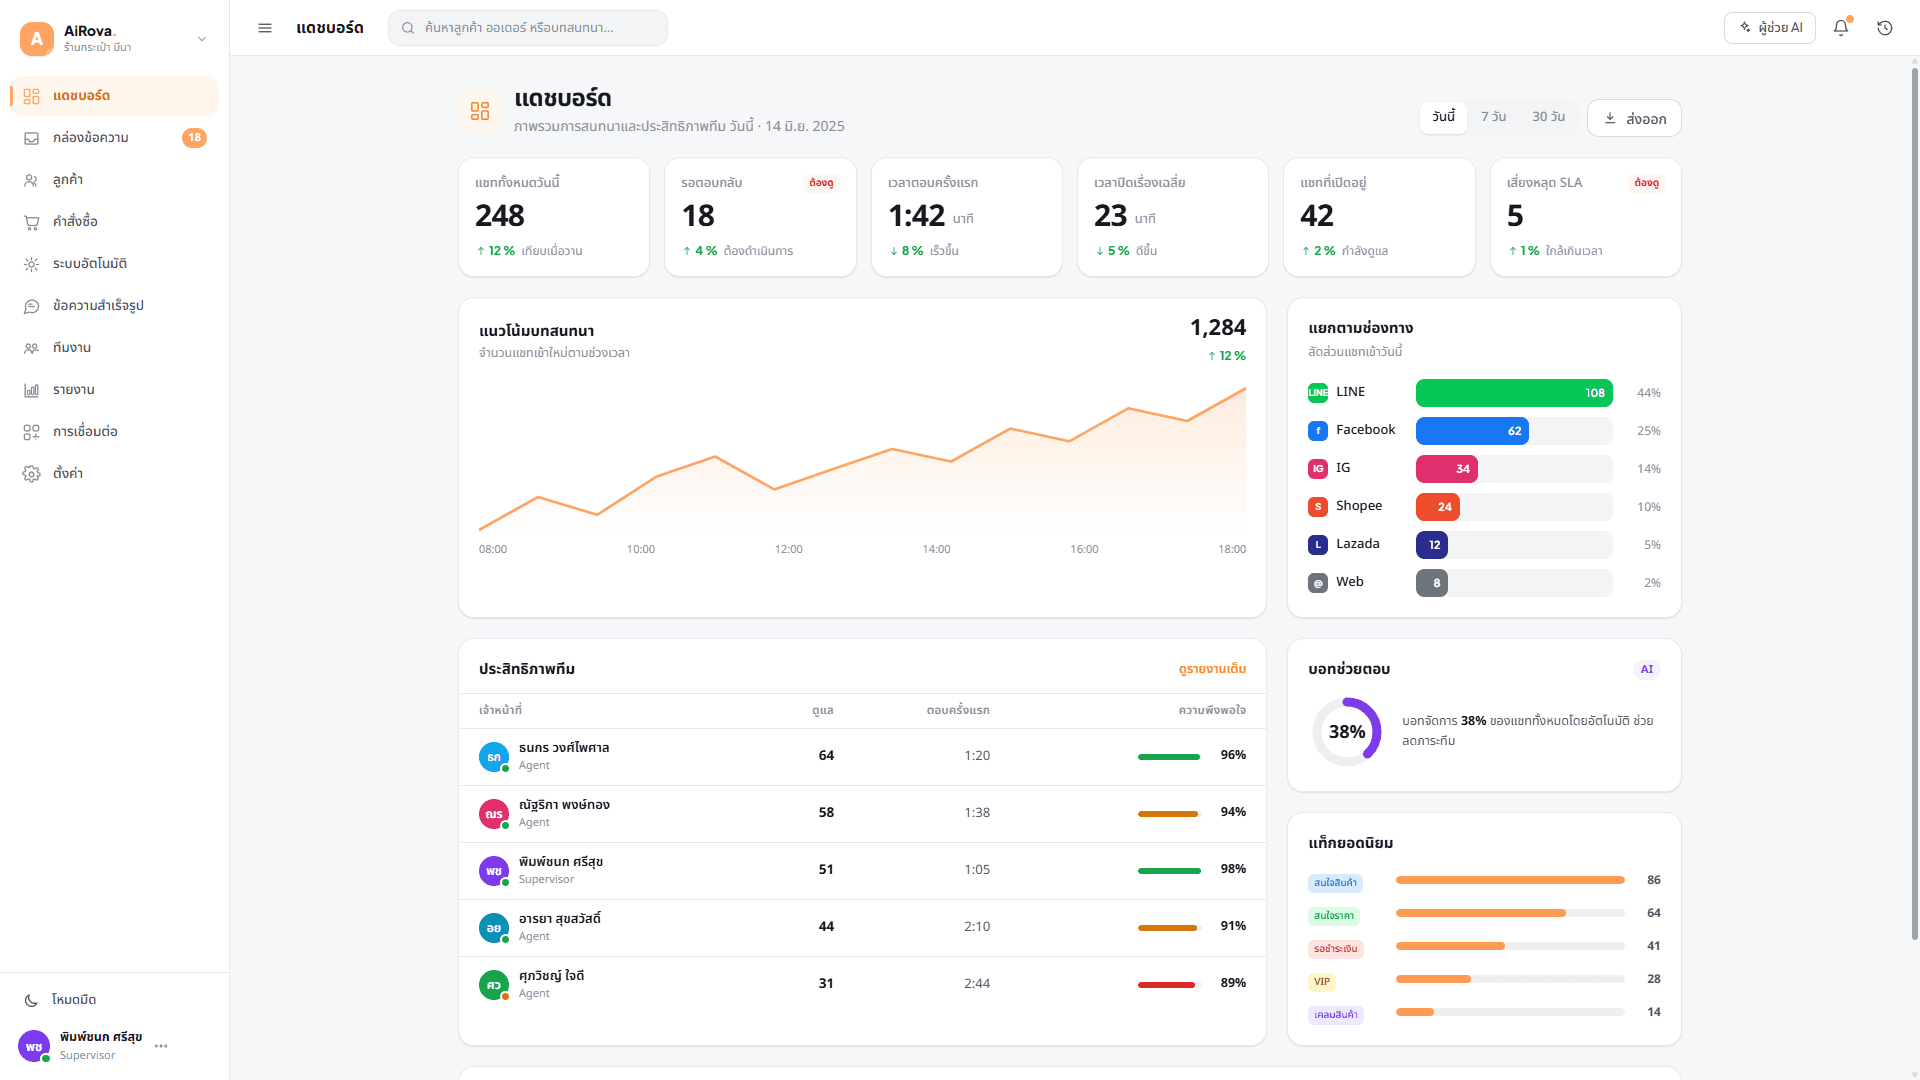Viewport: 1920px width, 1080px height.
Task: Focus the customer search field
Action: click(528, 28)
